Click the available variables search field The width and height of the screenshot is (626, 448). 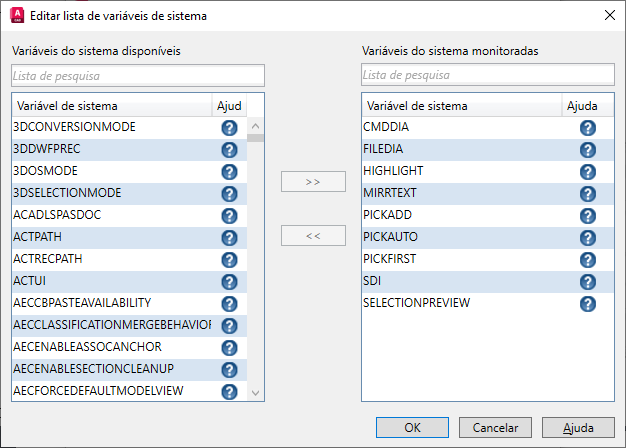(138, 75)
